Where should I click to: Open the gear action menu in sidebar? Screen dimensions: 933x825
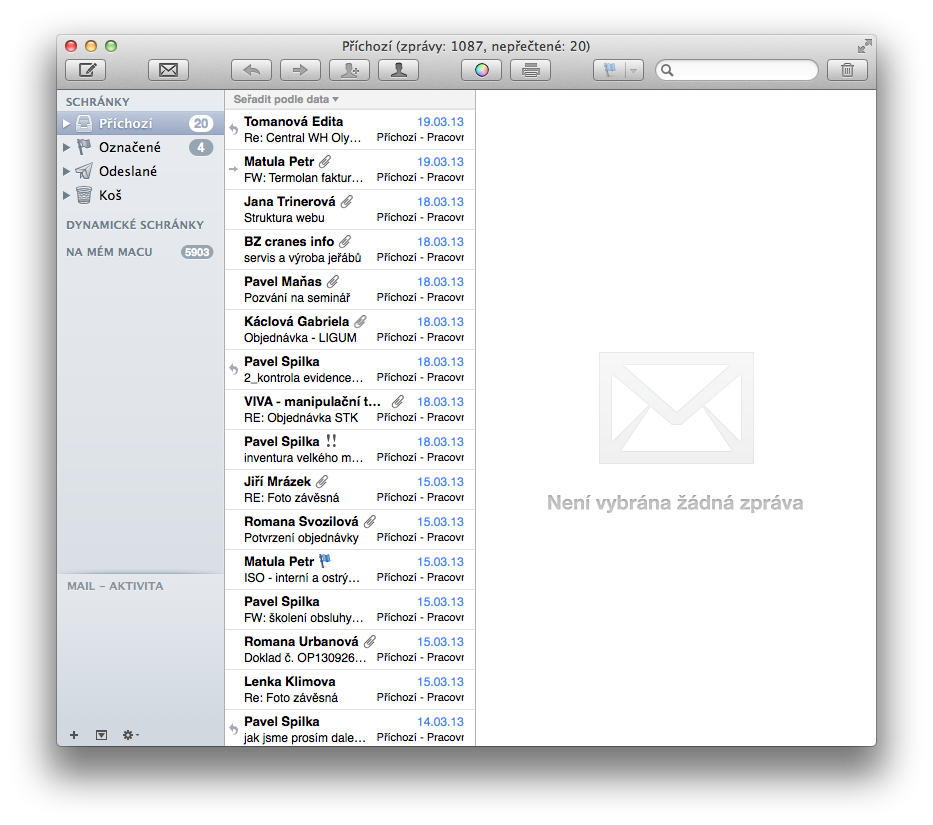point(130,735)
